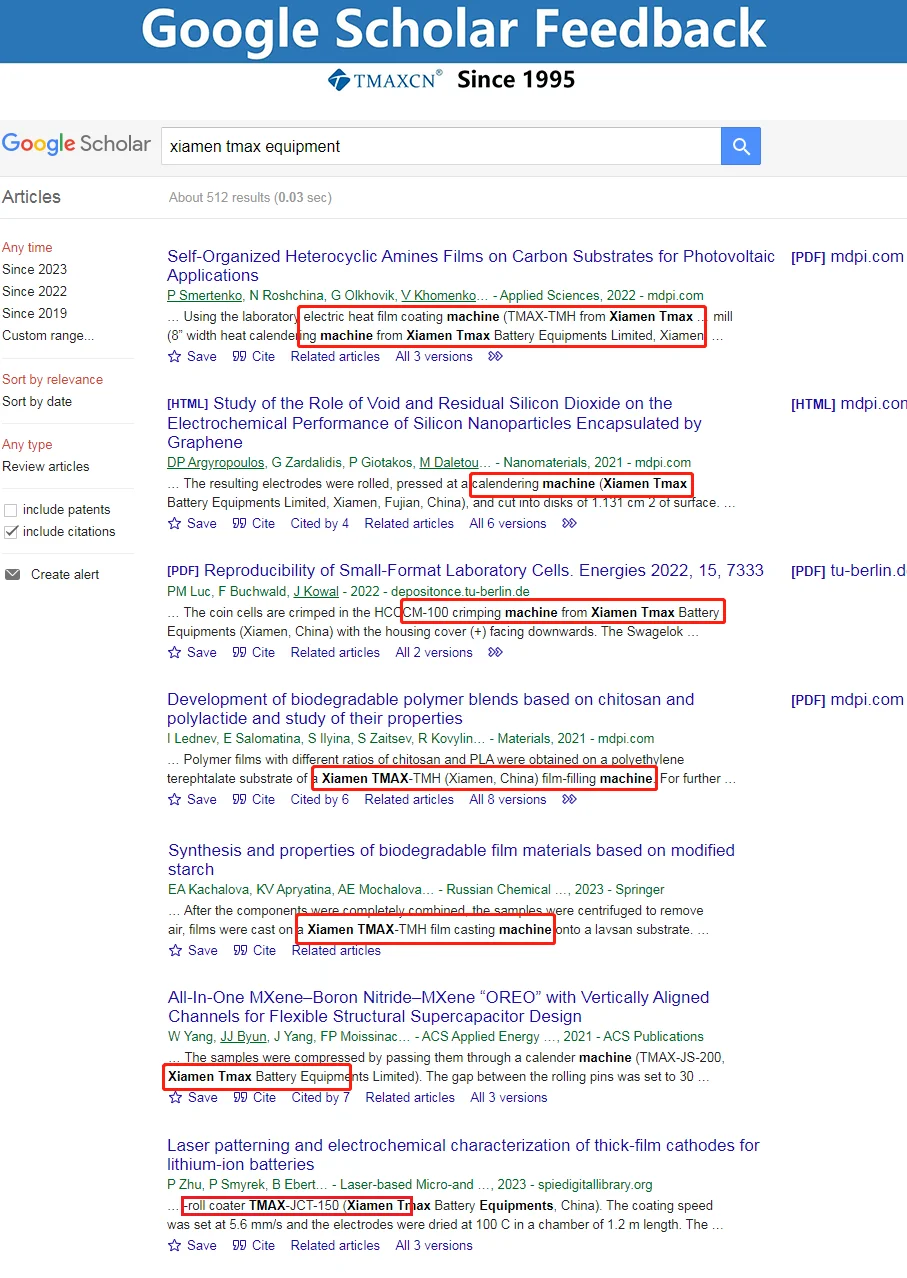Click the double-arrow more icon beside All 6 versions
The width and height of the screenshot is (907, 1278).
click(x=569, y=523)
